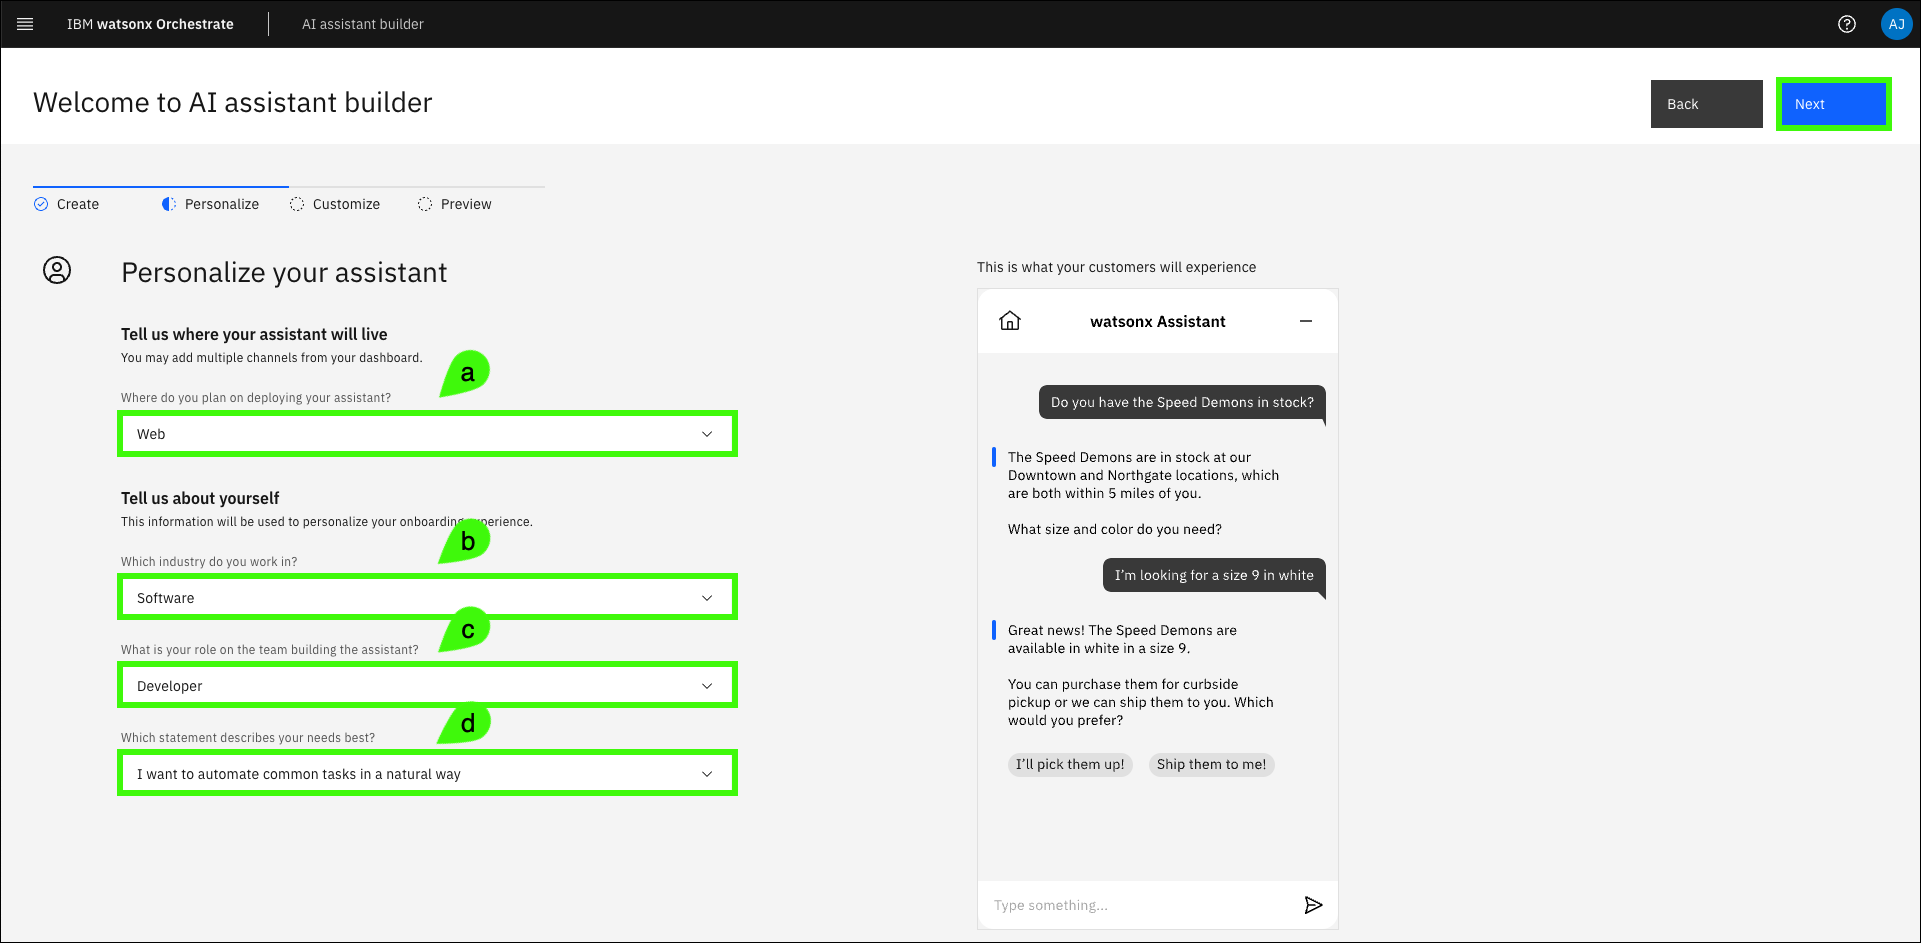Screen dimensions: 1921x943
Task: Jump to the Preview step
Action: 465,204
